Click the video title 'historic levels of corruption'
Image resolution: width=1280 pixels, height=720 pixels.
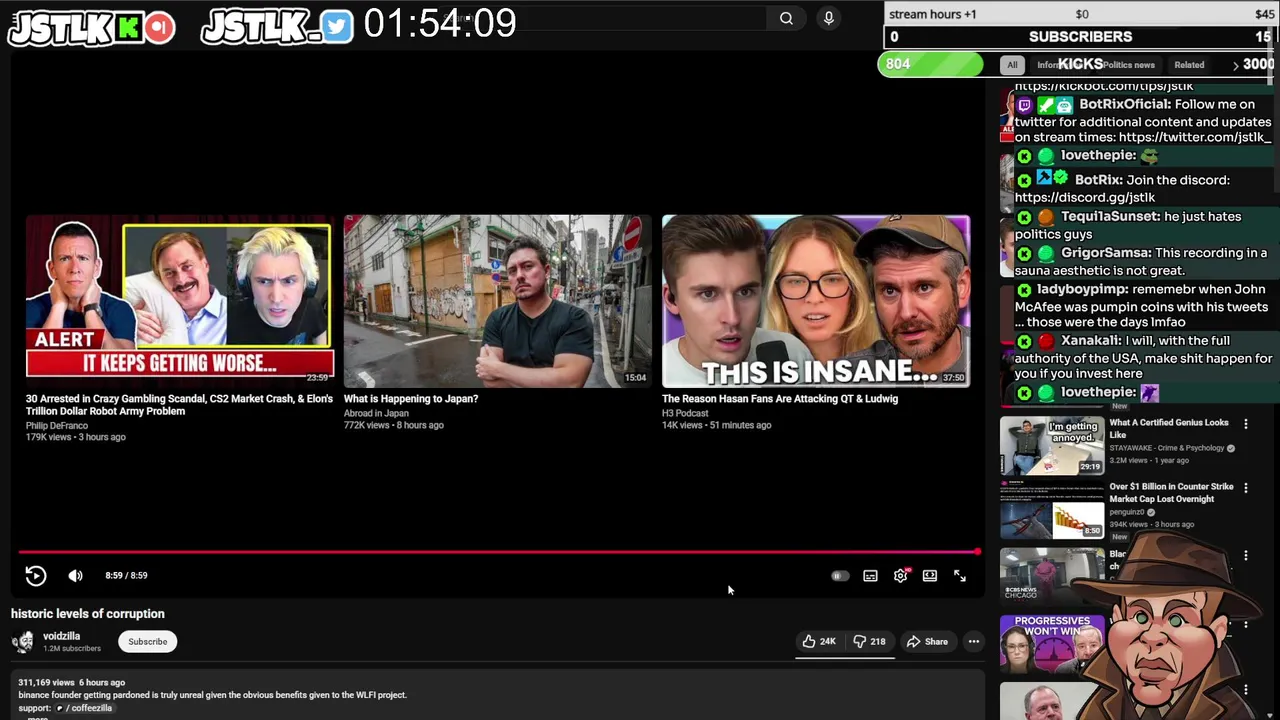[x=88, y=614]
